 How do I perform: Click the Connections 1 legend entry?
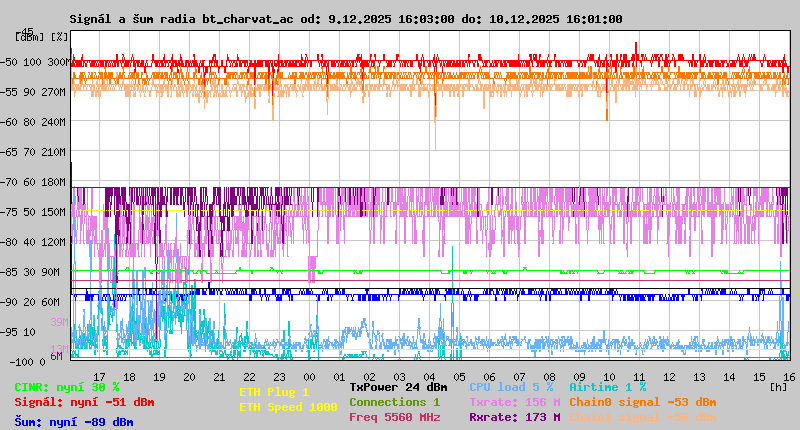pyautogui.click(x=394, y=402)
